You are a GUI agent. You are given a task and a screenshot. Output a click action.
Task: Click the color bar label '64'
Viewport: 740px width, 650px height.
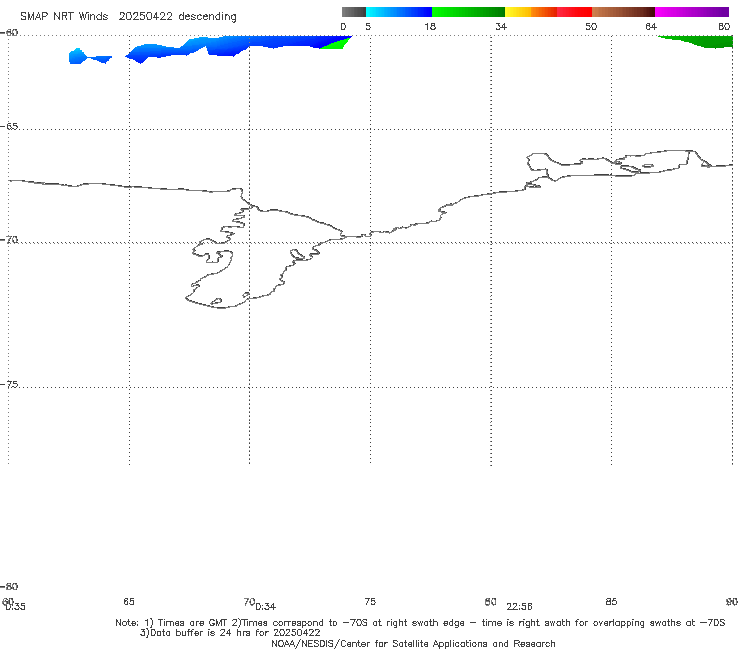pos(651,26)
